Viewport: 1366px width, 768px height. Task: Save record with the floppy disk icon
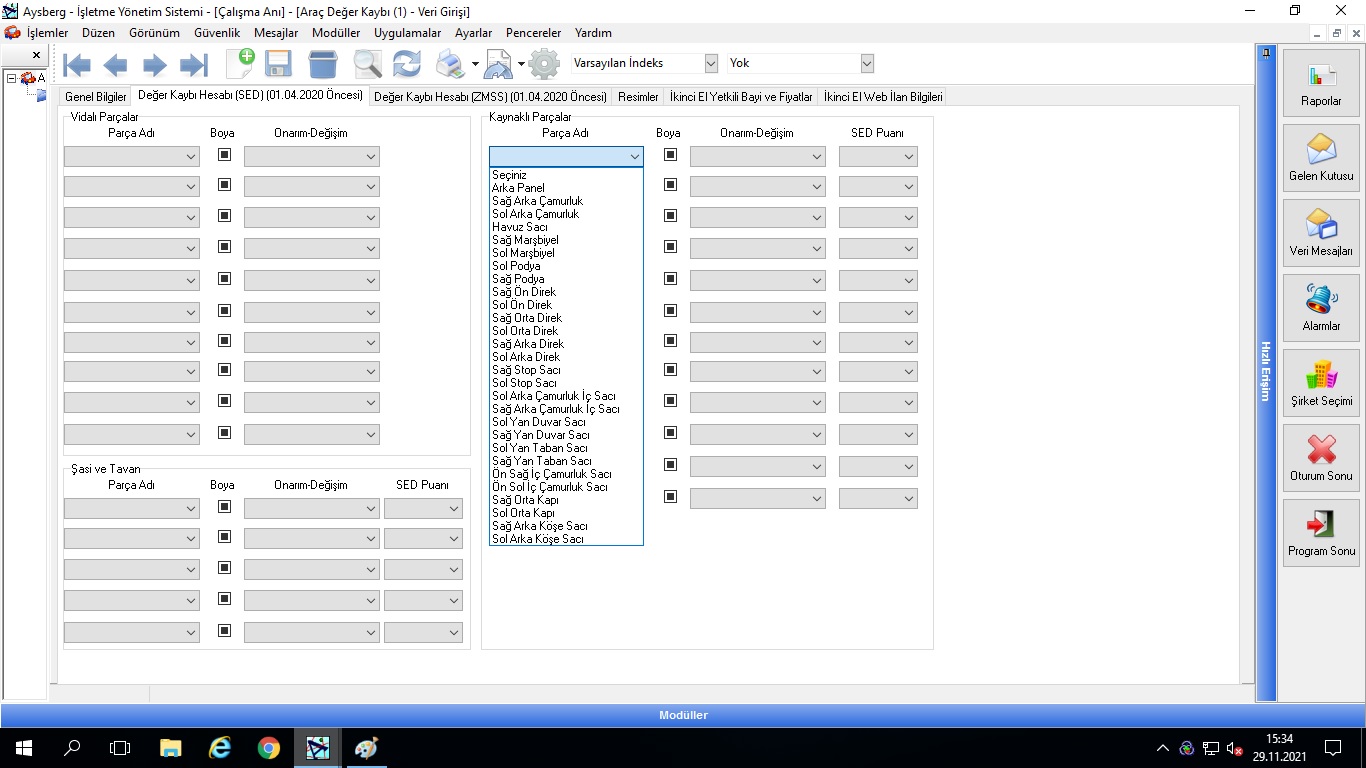(278, 65)
